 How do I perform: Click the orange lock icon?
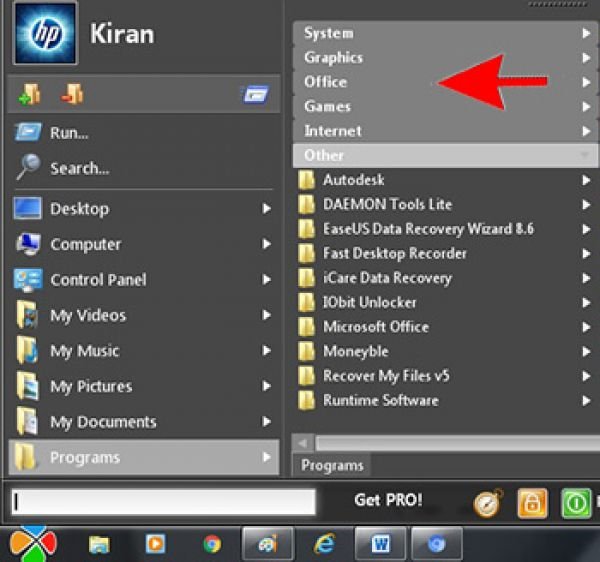click(x=532, y=503)
